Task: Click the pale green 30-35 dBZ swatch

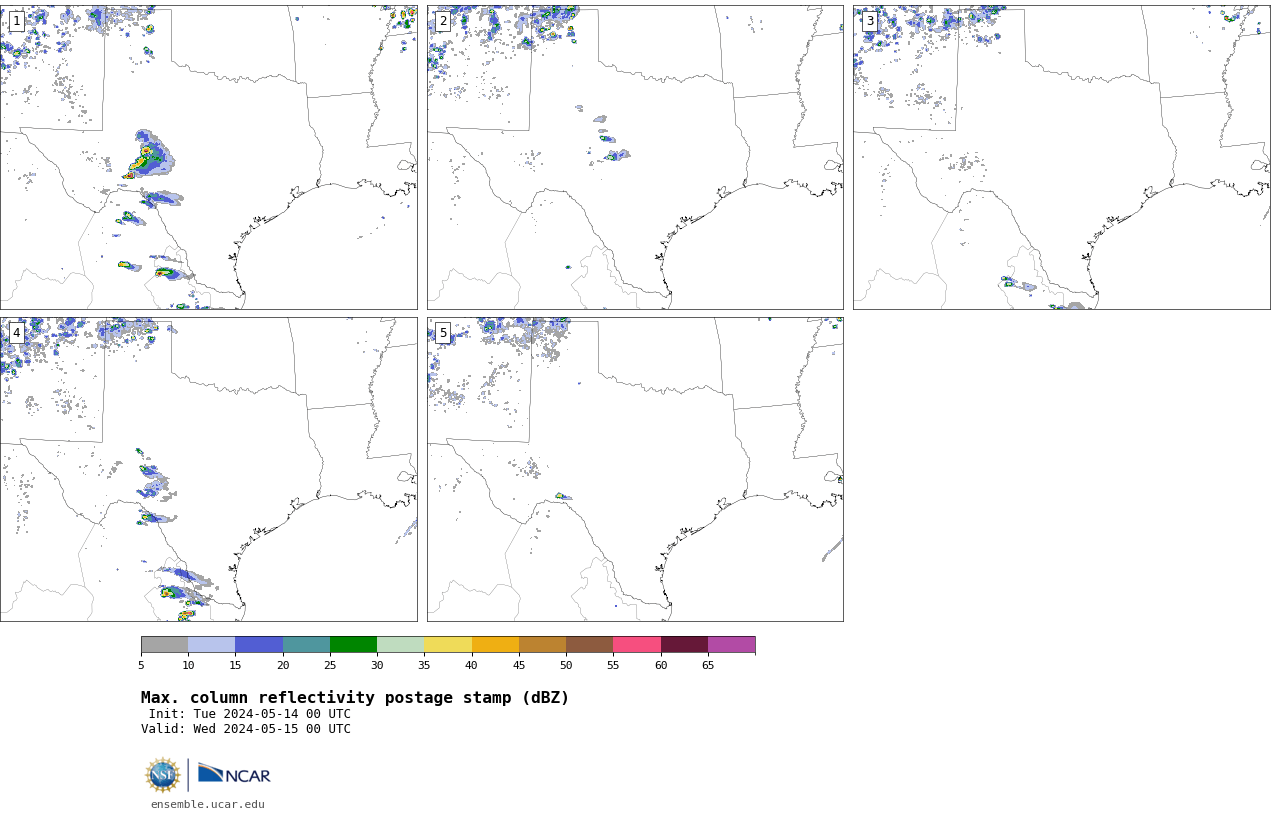Action: [401, 644]
